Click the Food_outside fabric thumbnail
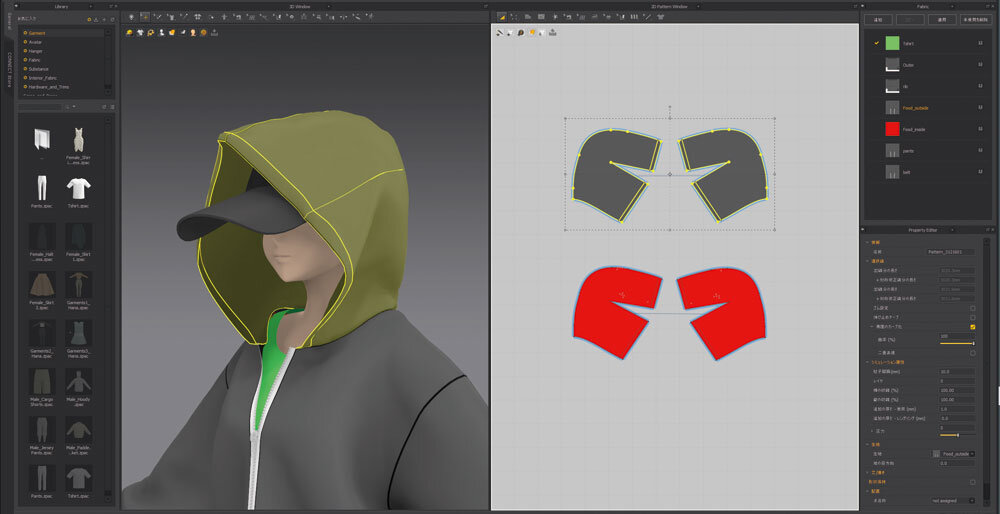The width and height of the screenshot is (1000, 514). coord(894,107)
